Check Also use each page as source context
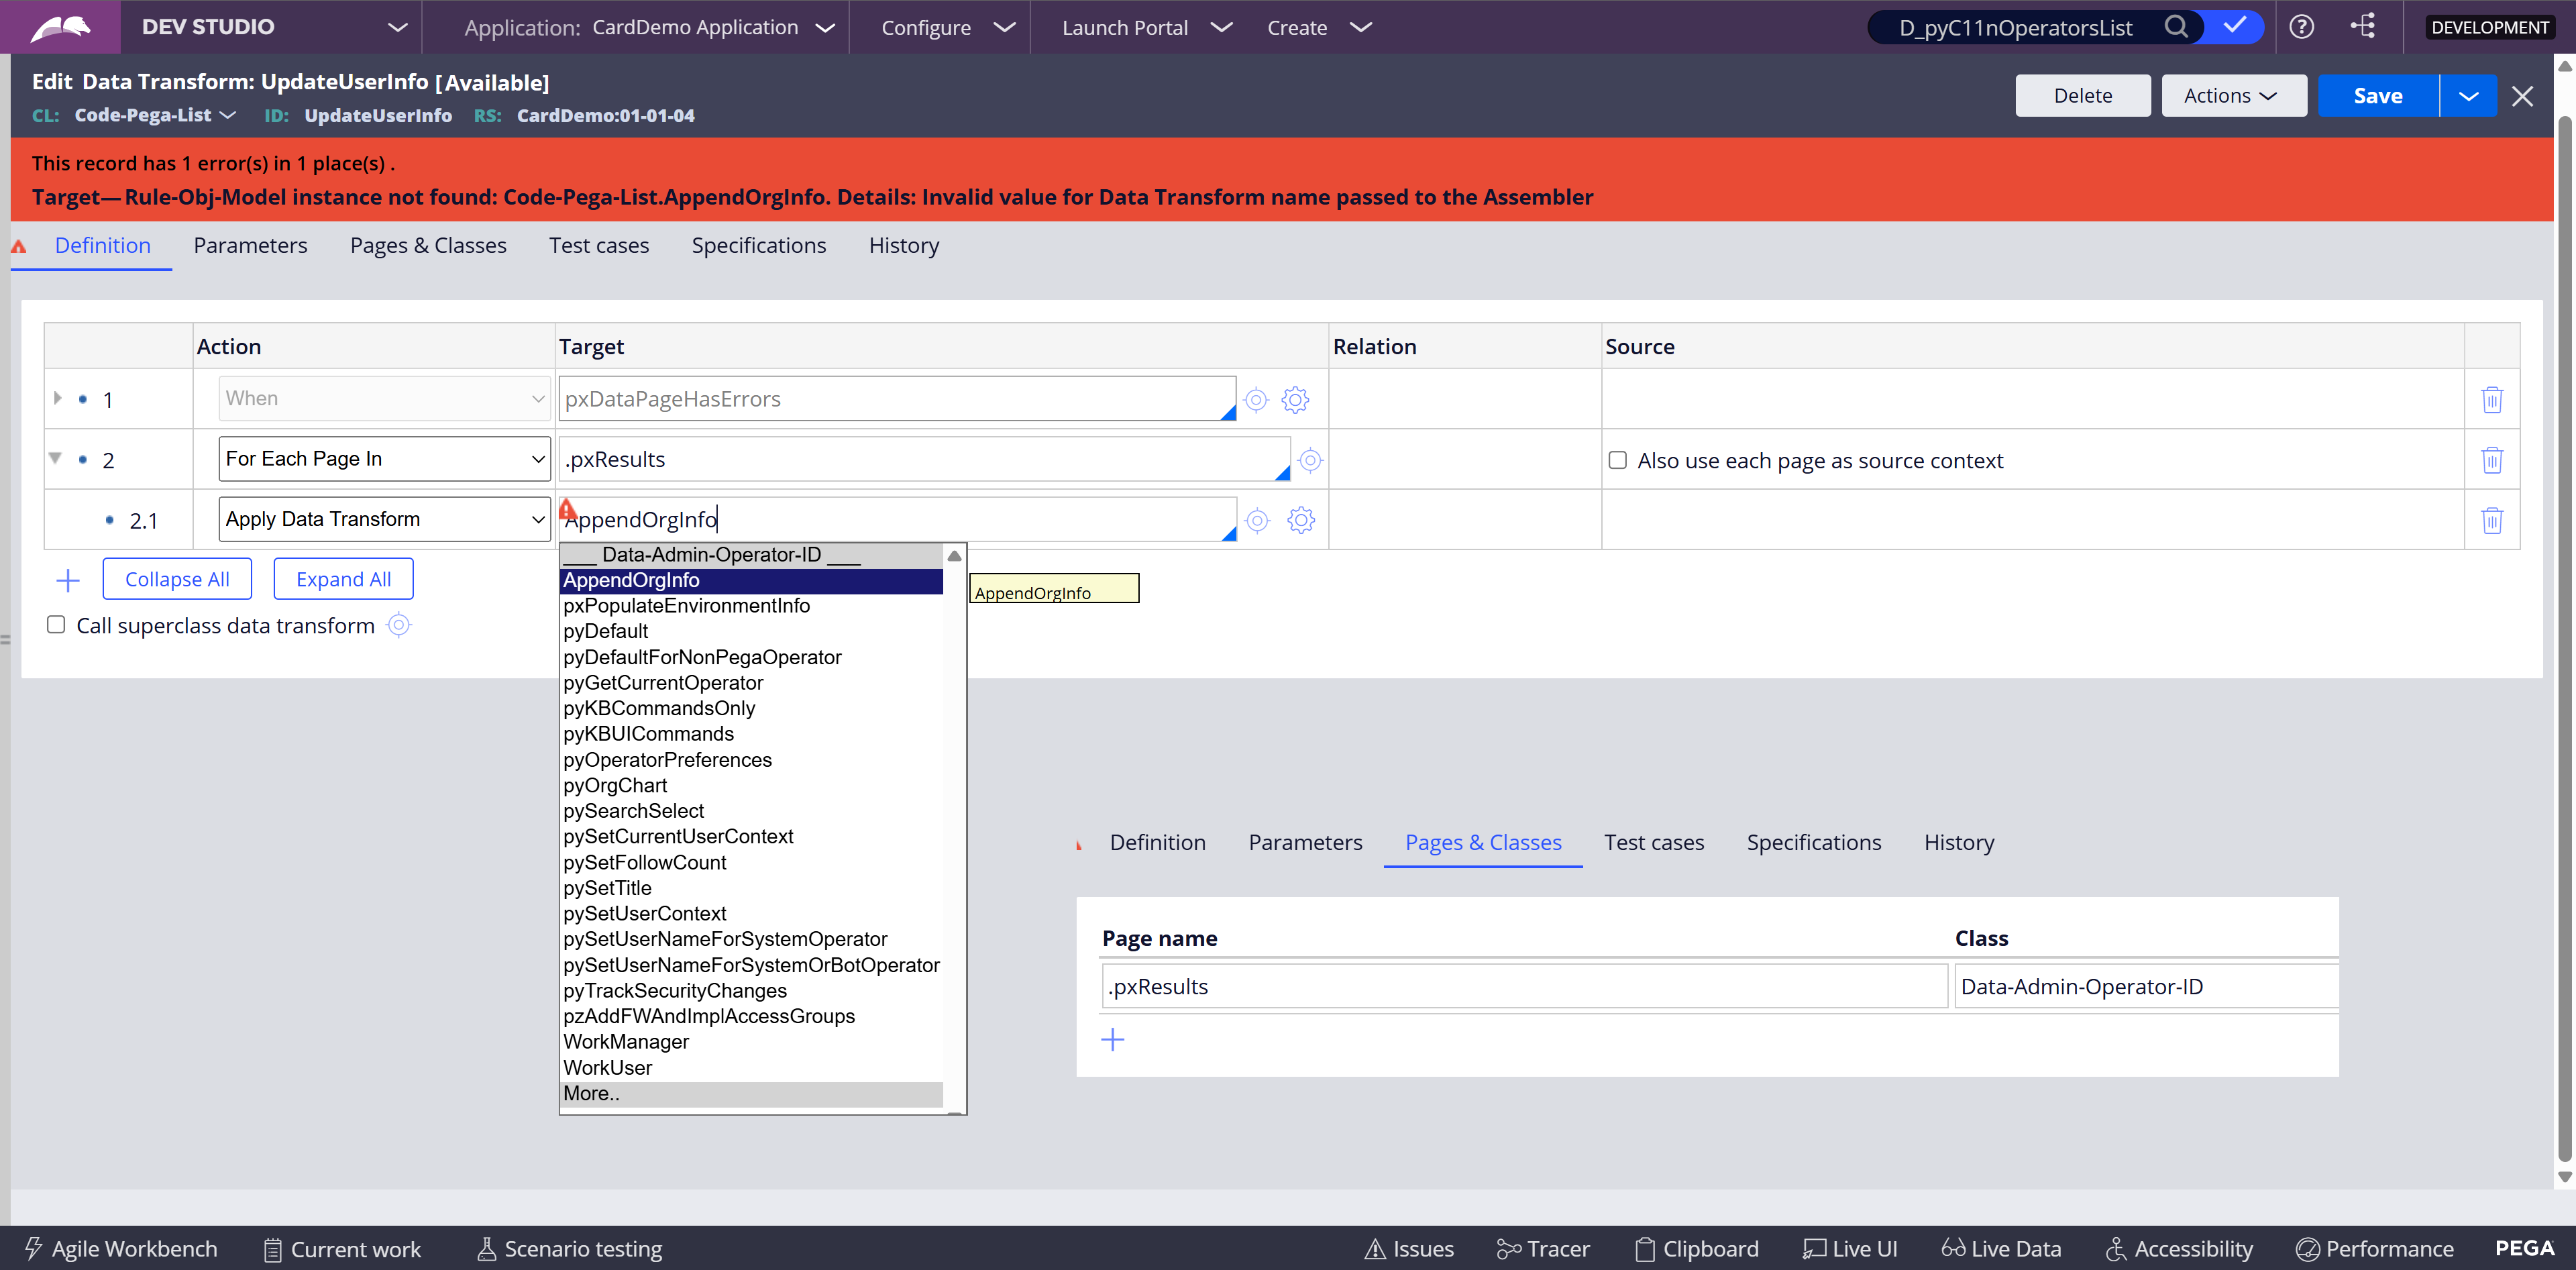The image size is (2576, 1270). (1617, 460)
